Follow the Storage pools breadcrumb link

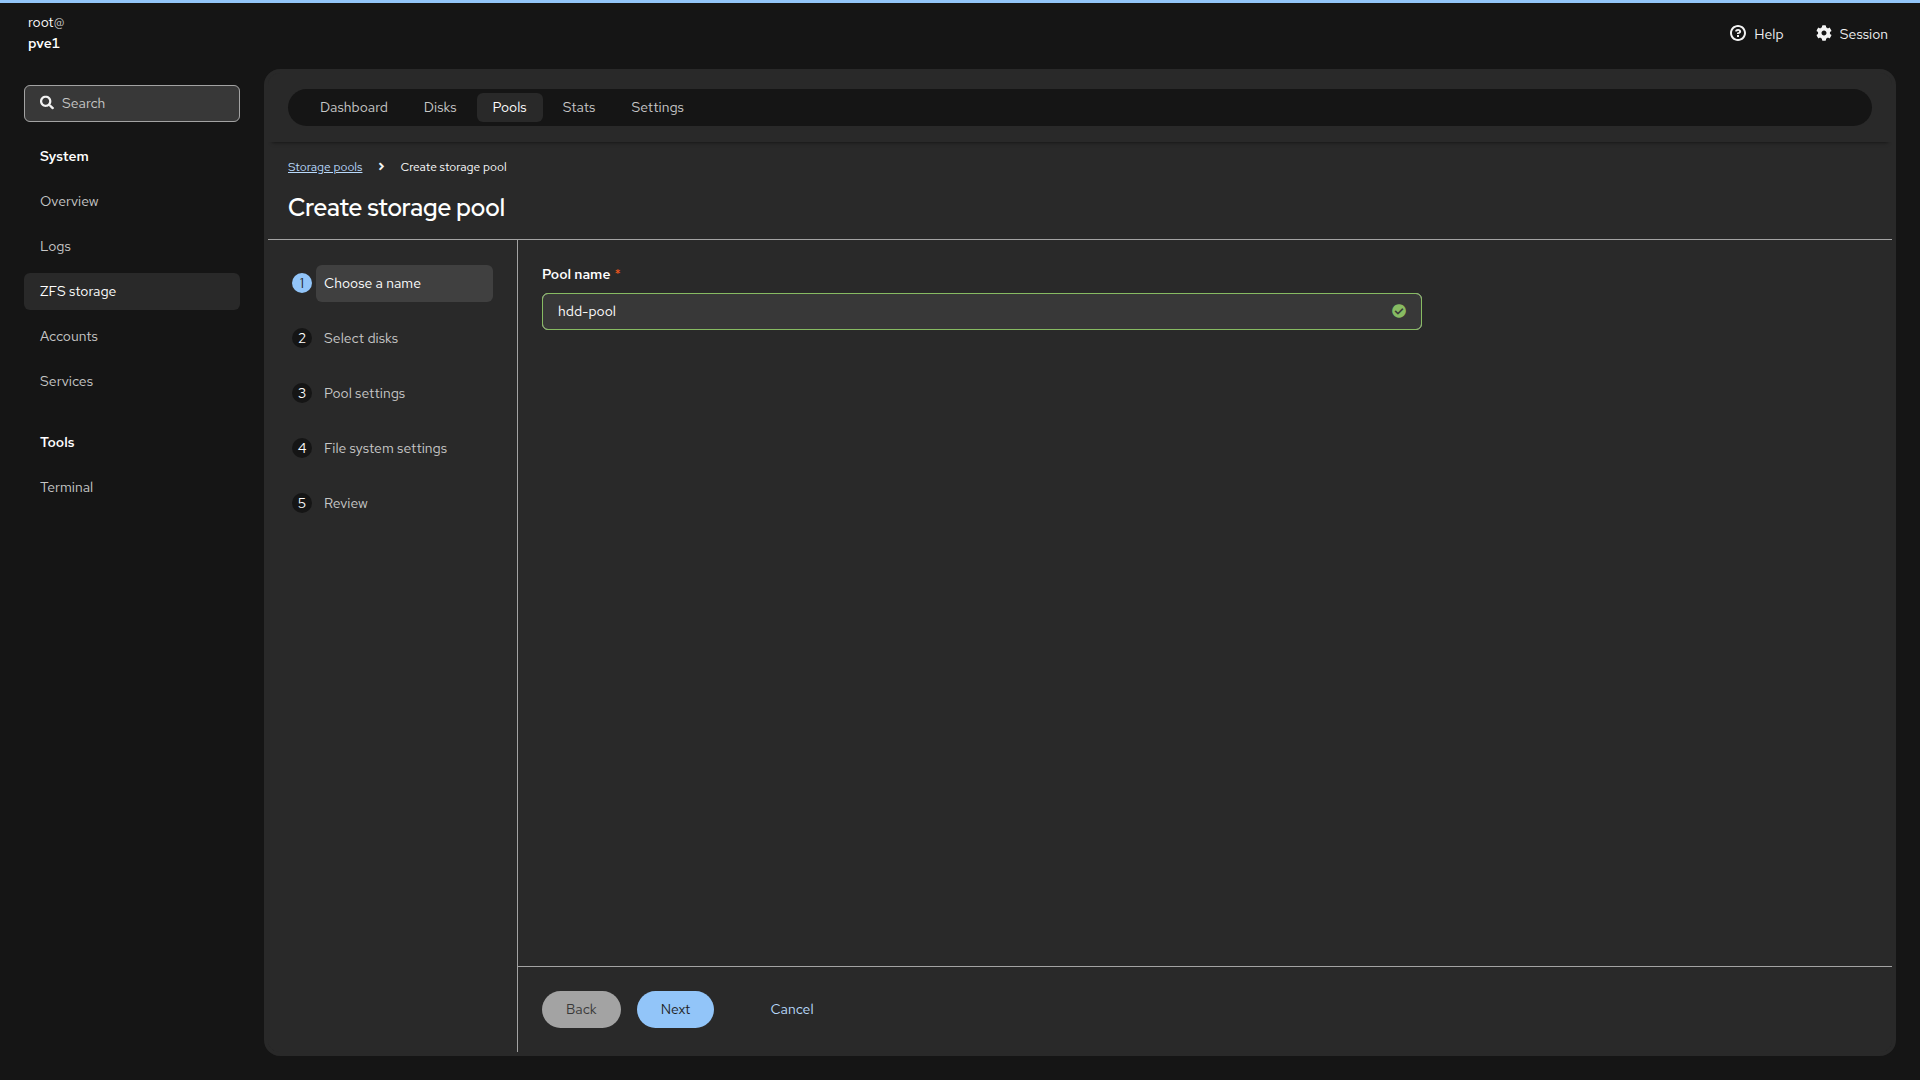tap(325, 168)
